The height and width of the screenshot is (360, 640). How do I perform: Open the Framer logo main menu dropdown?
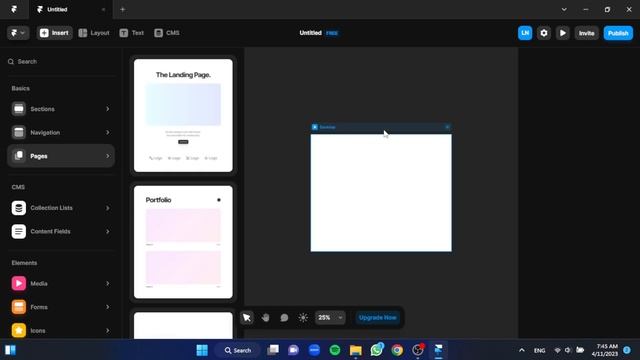point(18,33)
